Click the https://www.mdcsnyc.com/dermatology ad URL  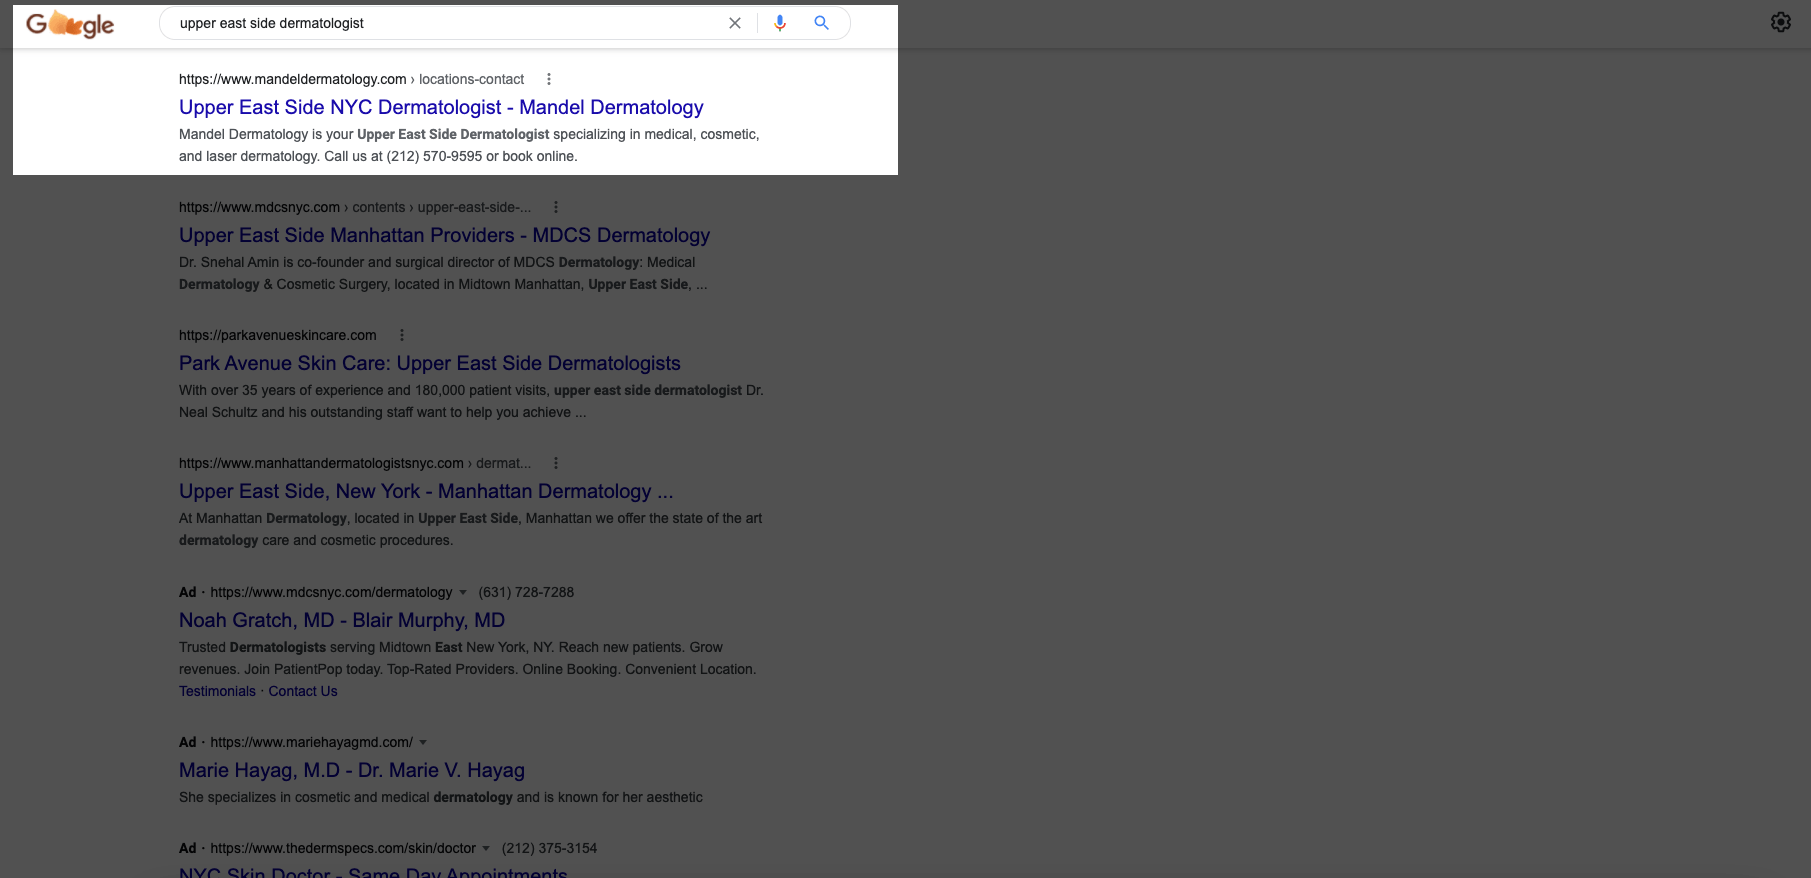(x=331, y=592)
